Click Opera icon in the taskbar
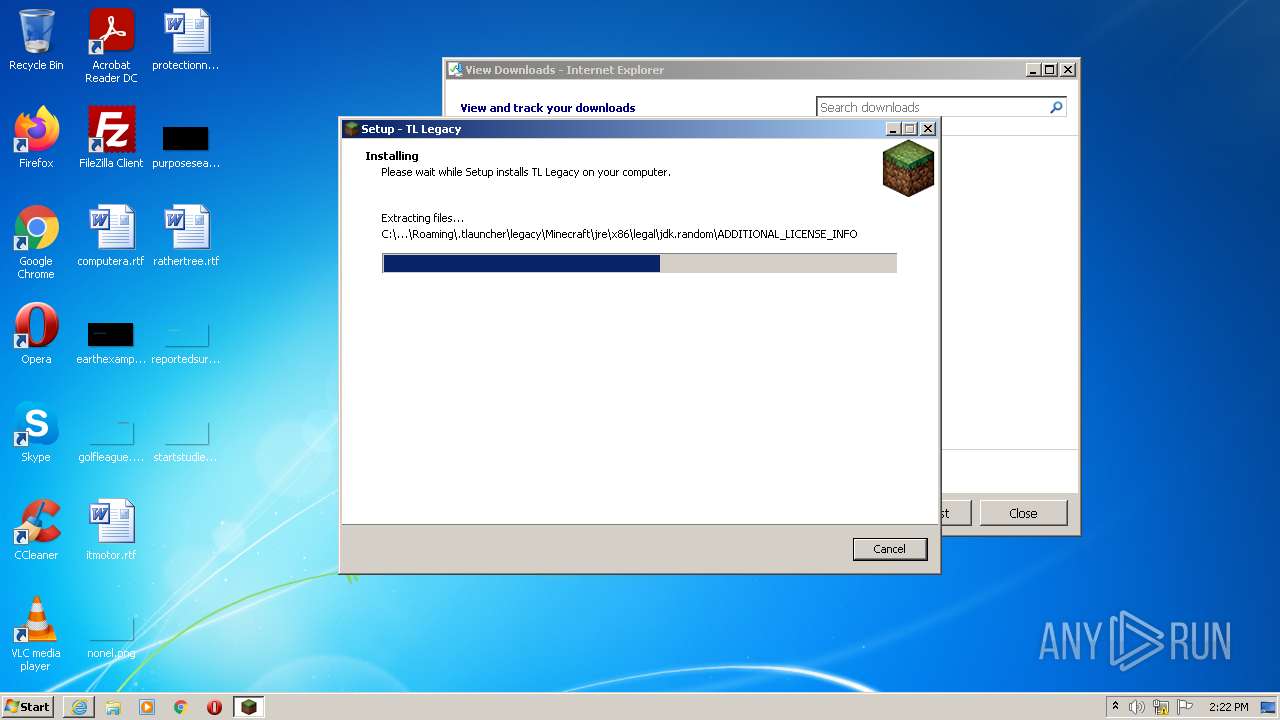The height and width of the screenshot is (720, 1280). [214, 707]
